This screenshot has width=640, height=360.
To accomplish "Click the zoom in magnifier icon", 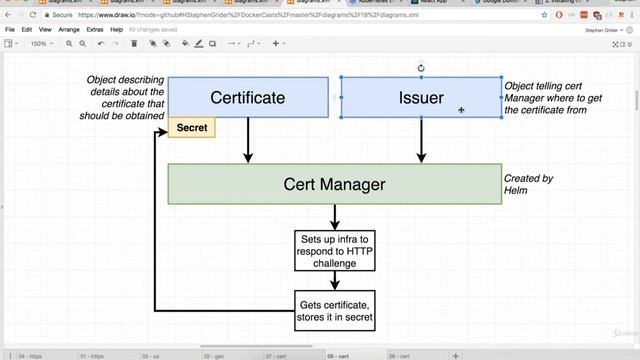I will tap(69, 44).
